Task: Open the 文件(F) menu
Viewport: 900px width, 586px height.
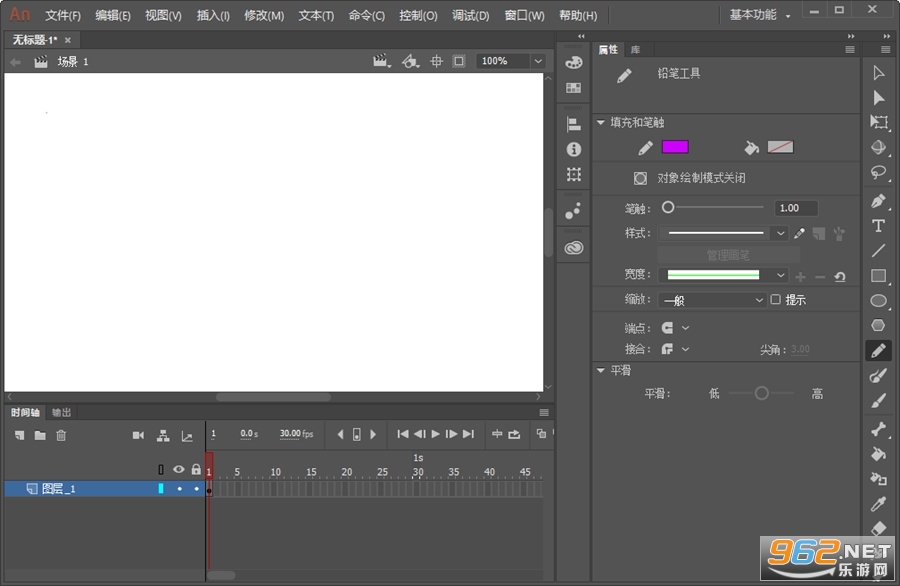Action: click(63, 15)
